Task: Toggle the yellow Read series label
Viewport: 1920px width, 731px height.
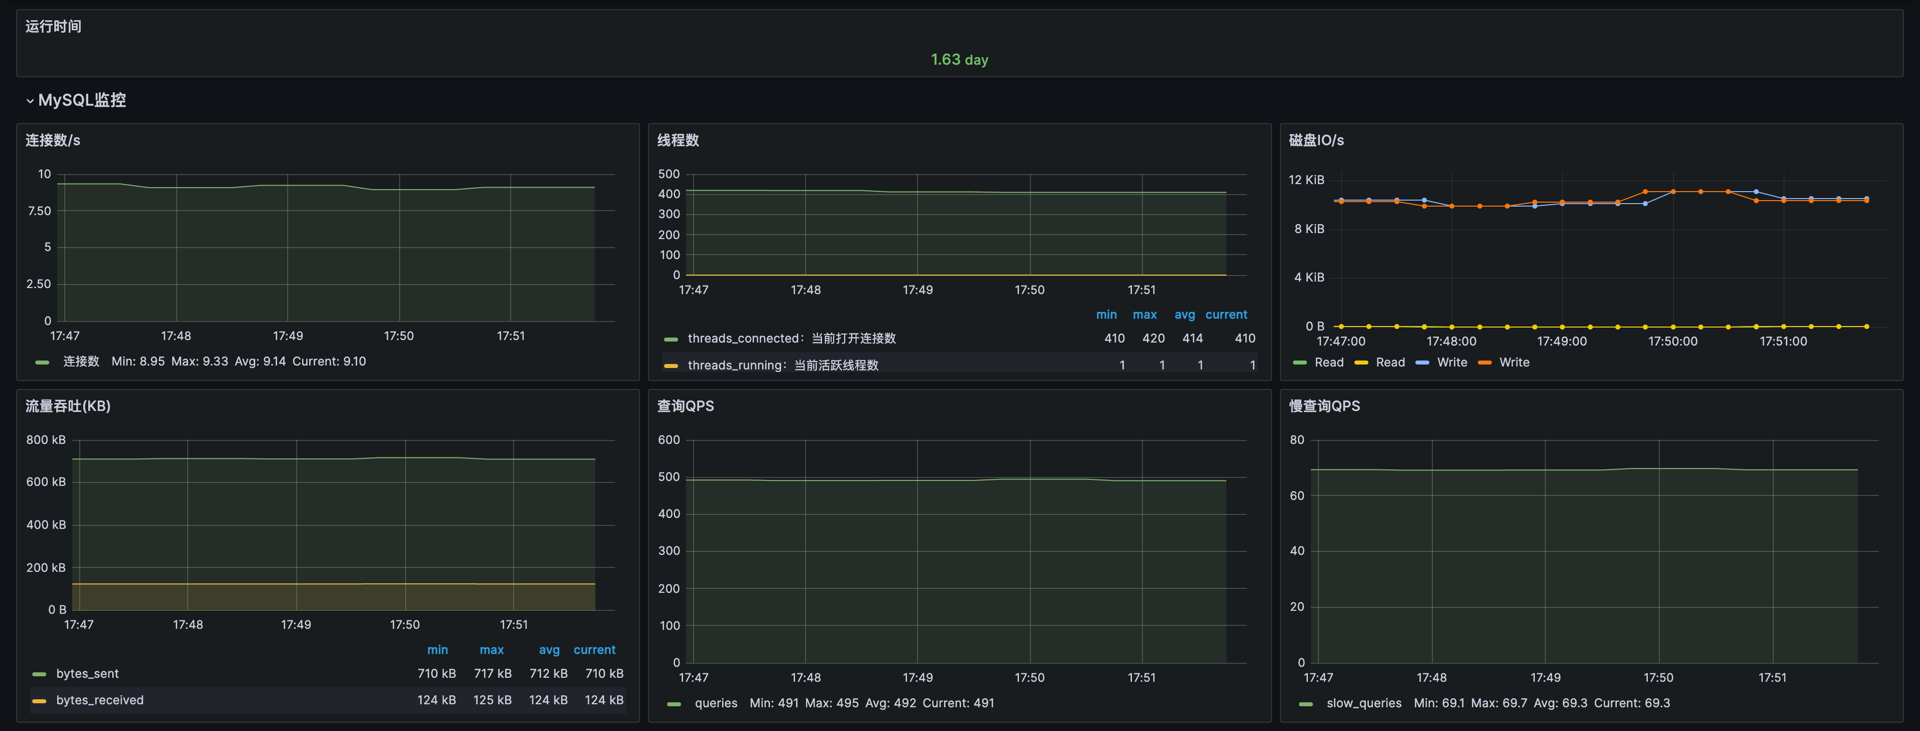Action: (1390, 363)
